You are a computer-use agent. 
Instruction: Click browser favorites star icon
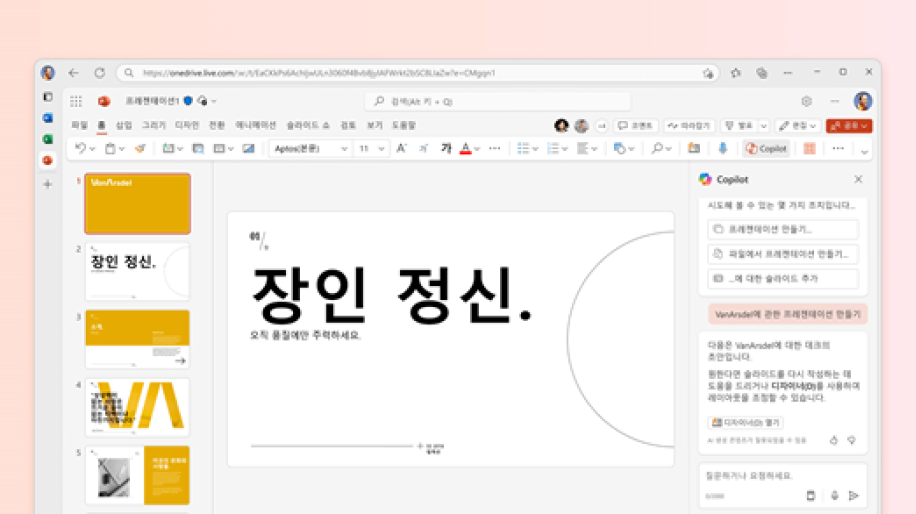pyautogui.click(x=735, y=73)
